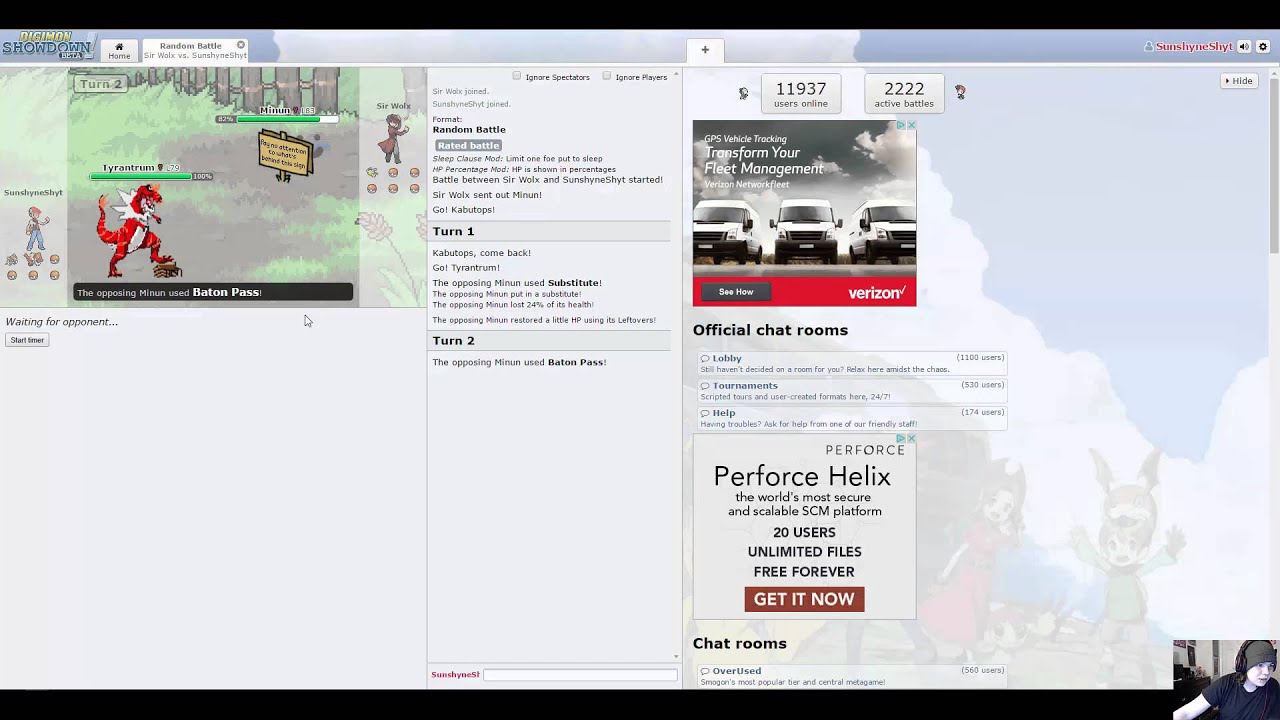Open the sound volume options
This screenshot has height=720, width=1280.
pyautogui.click(x=1244, y=47)
